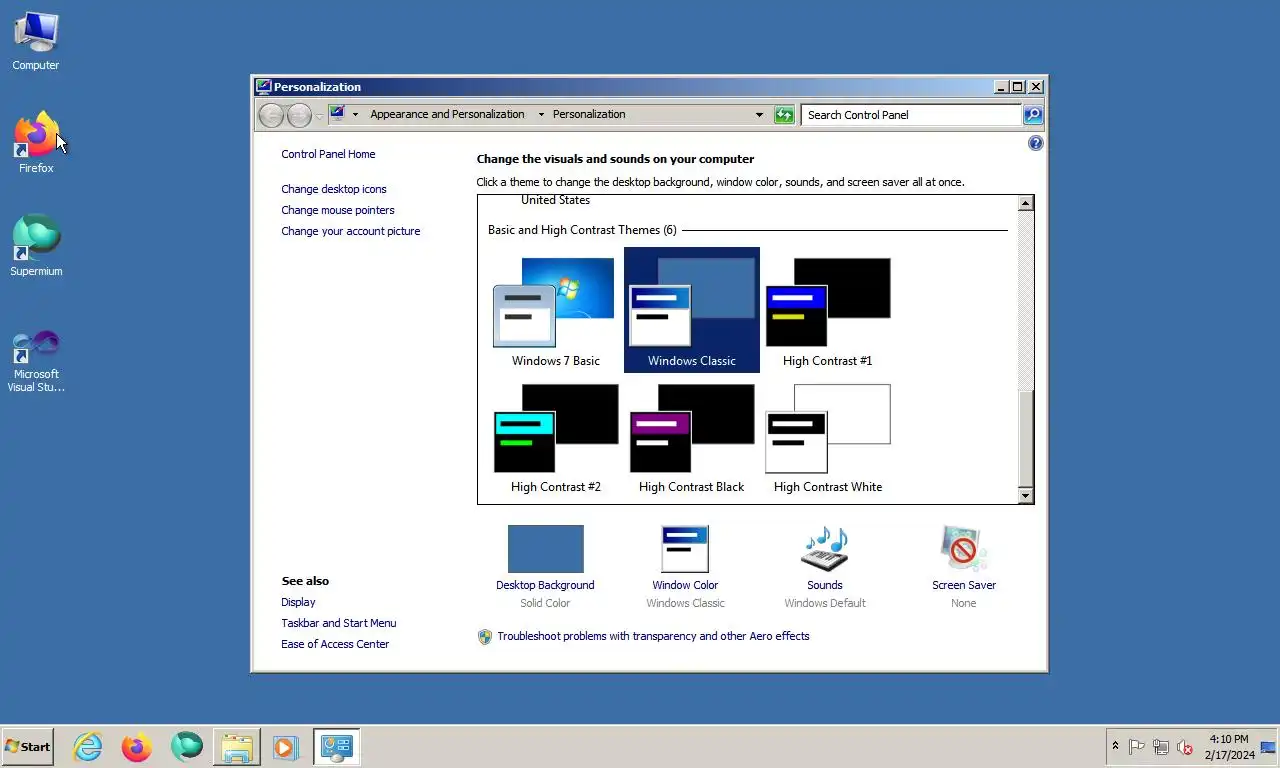
Task: Click the theme list scrollbar thumb
Action: [x=1025, y=438]
